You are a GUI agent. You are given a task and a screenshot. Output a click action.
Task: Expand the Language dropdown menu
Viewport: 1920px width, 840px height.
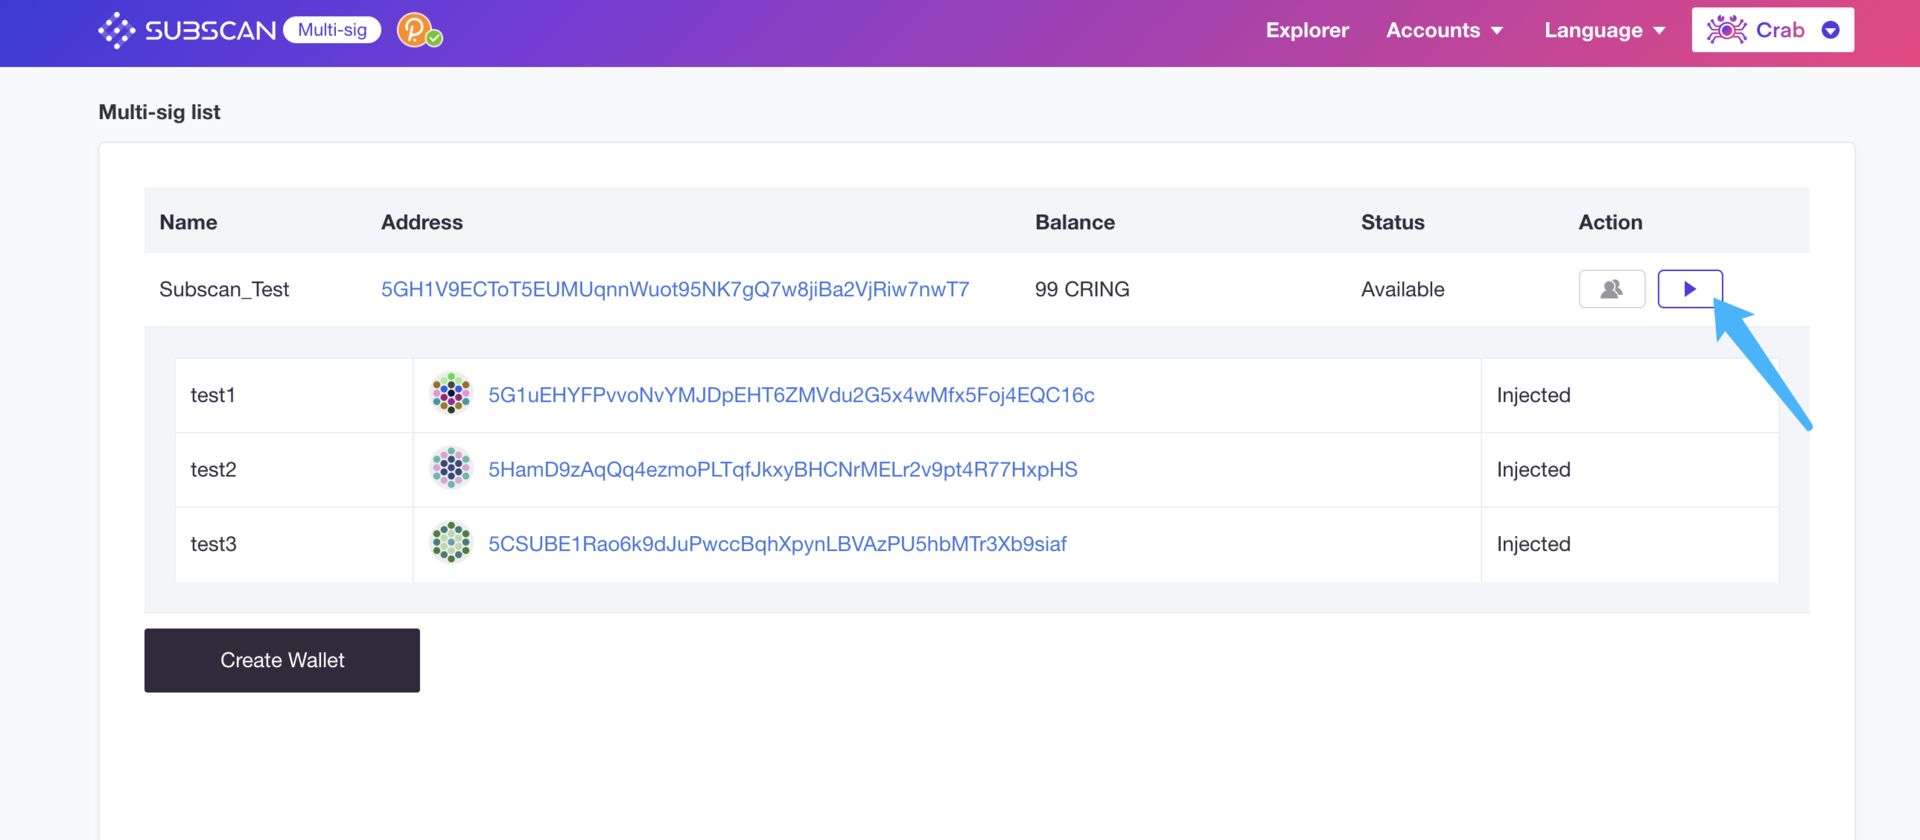(1604, 30)
